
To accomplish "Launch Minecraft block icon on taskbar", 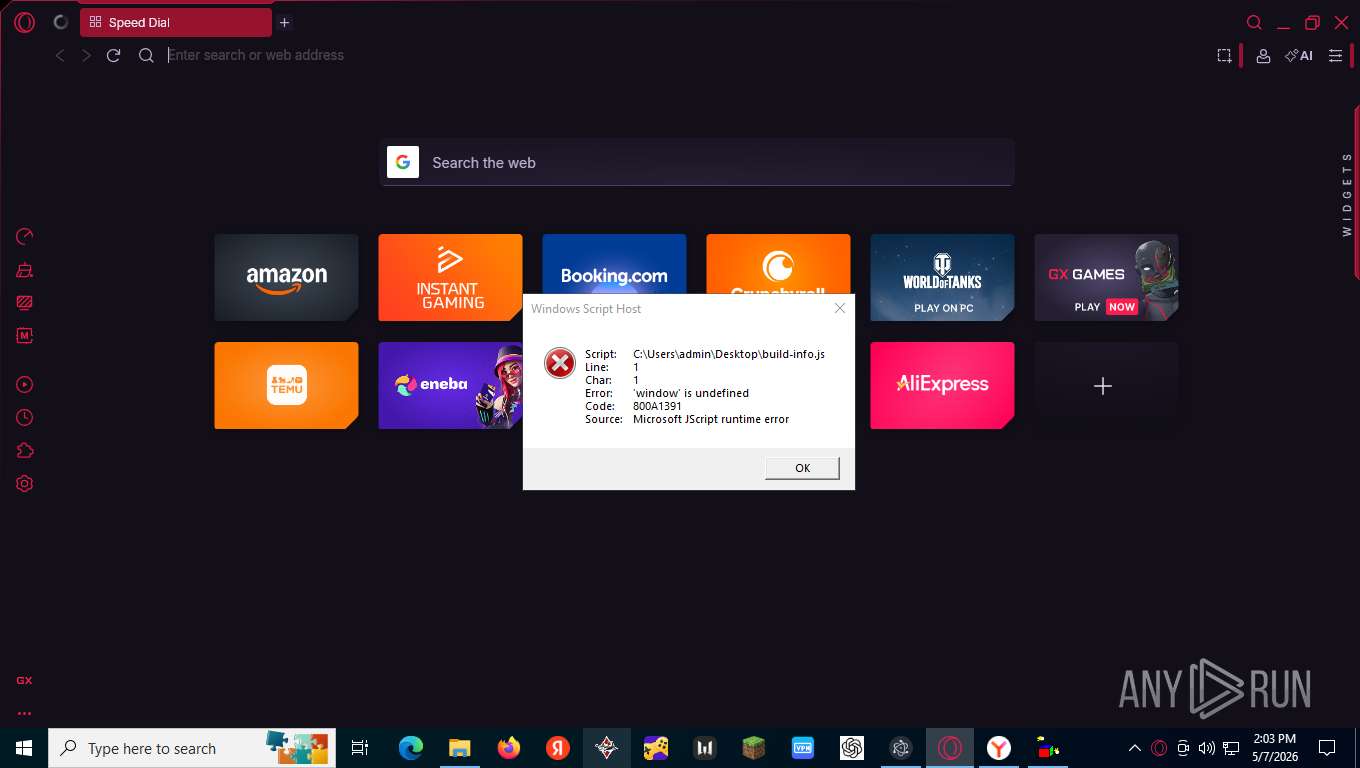I will click(x=753, y=748).
